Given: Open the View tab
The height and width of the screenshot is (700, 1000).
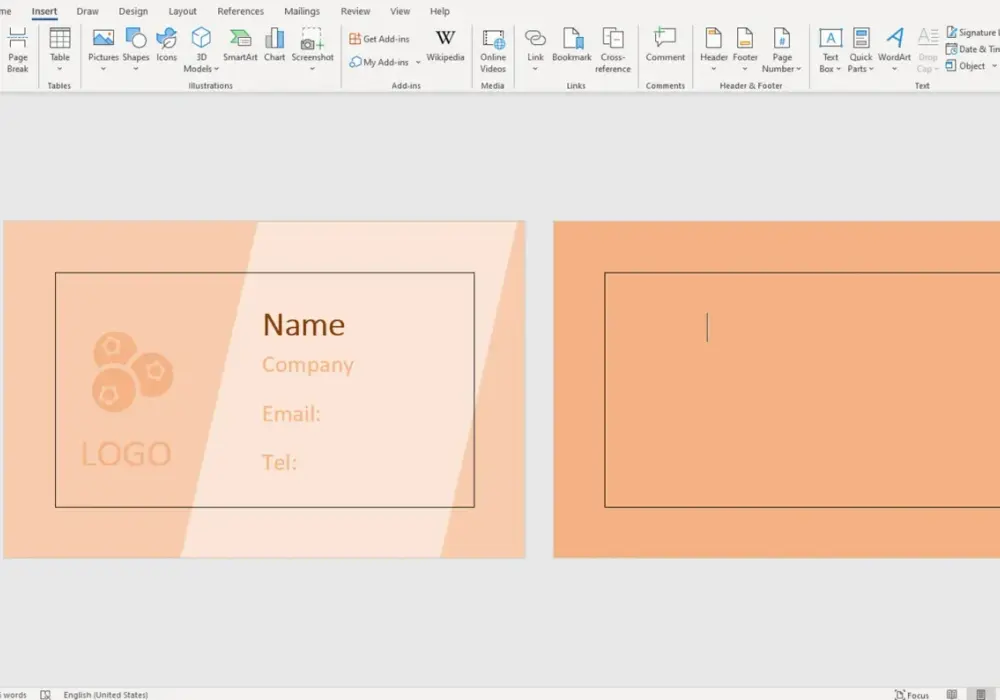Looking at the screenshot, I should (400, 11).
